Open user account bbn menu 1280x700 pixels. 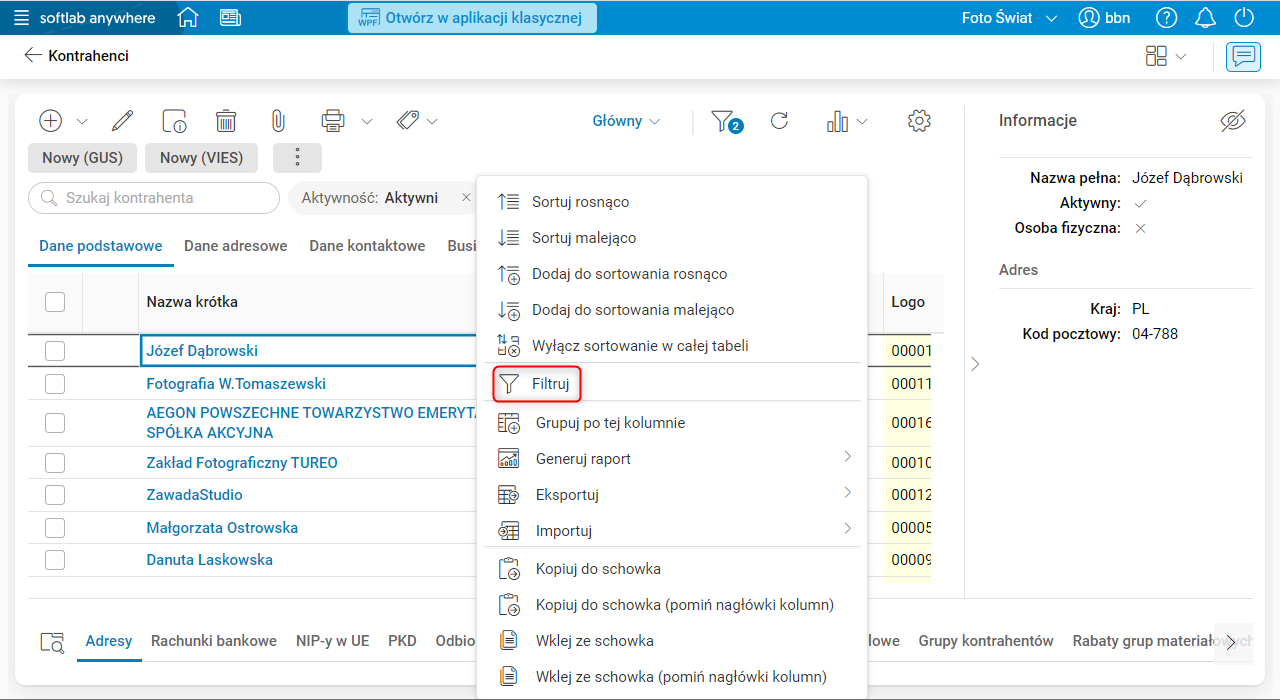[x=1104, y=18]
